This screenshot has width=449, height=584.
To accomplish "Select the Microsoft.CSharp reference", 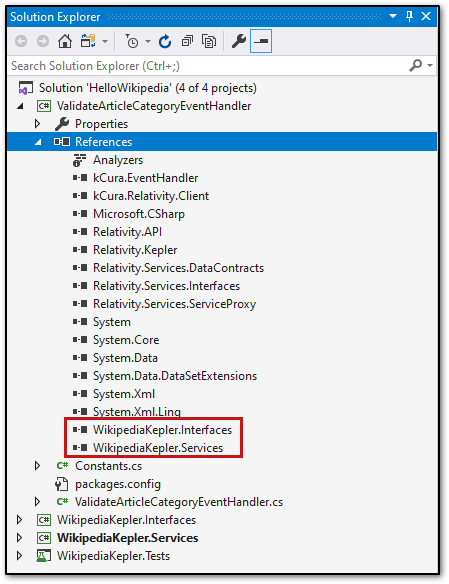I will (138, 214).
